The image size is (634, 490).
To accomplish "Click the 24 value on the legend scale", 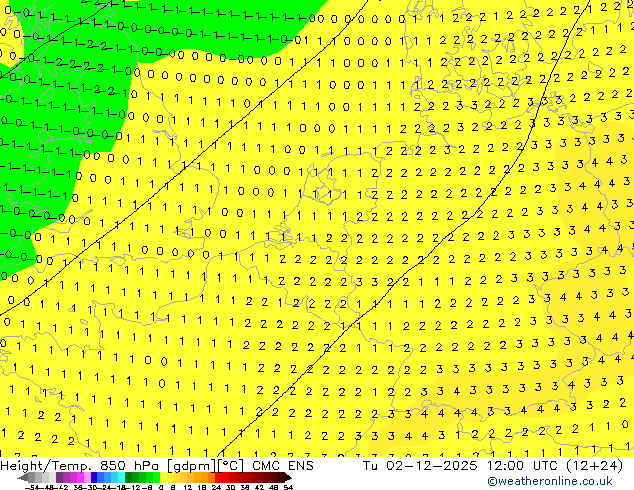I will click(x=216, y=487).
